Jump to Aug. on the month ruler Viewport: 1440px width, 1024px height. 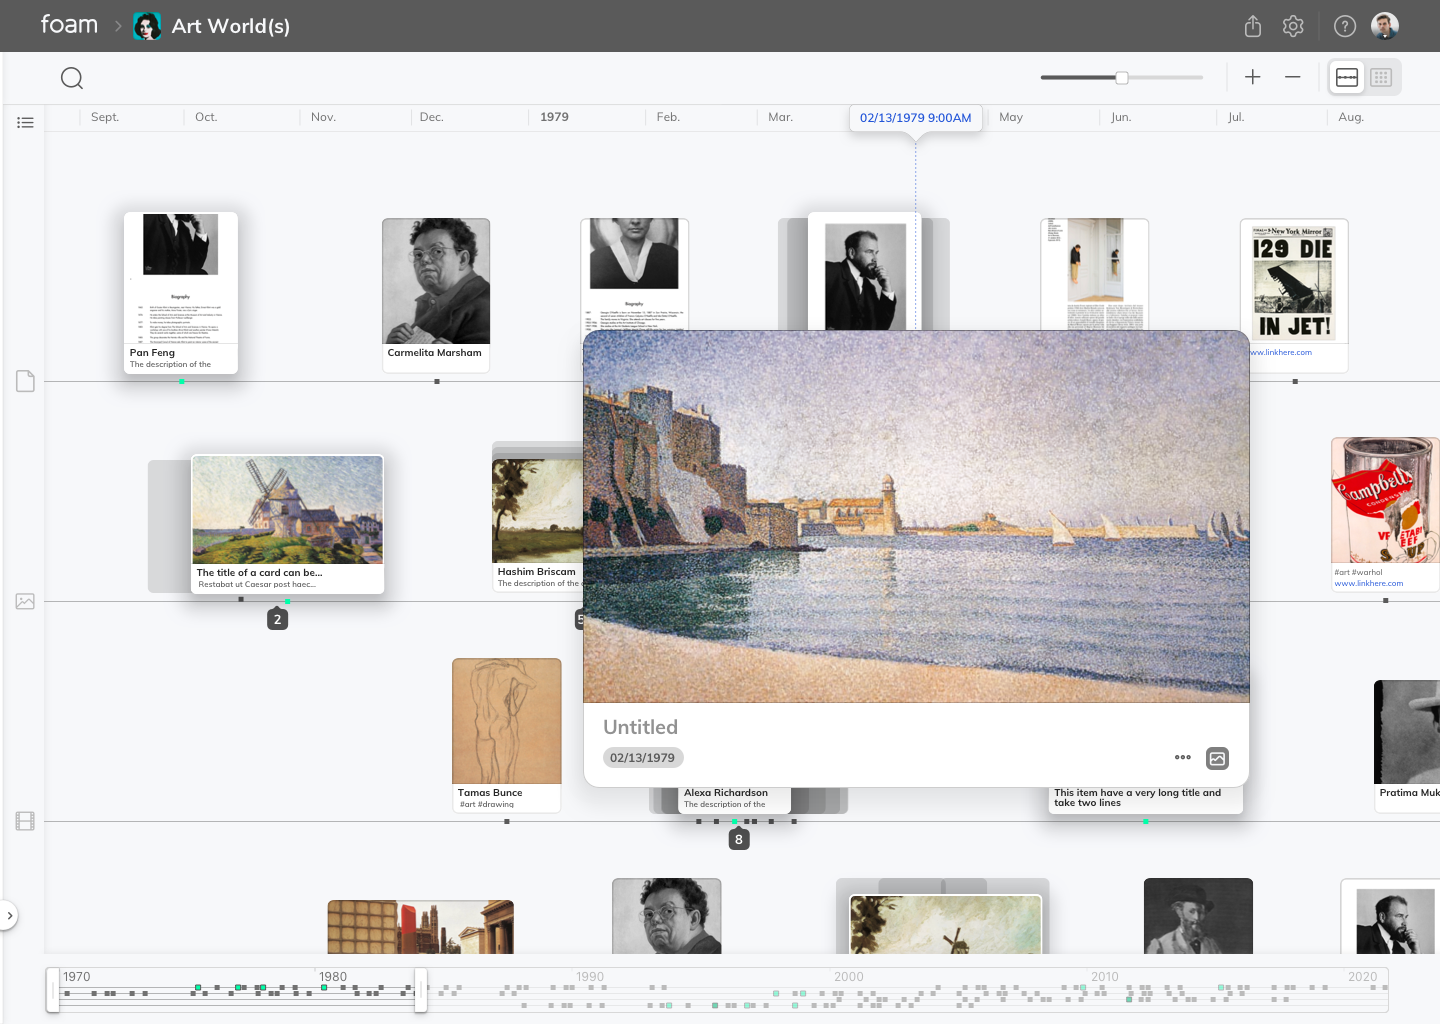(x=1351, y=117)
